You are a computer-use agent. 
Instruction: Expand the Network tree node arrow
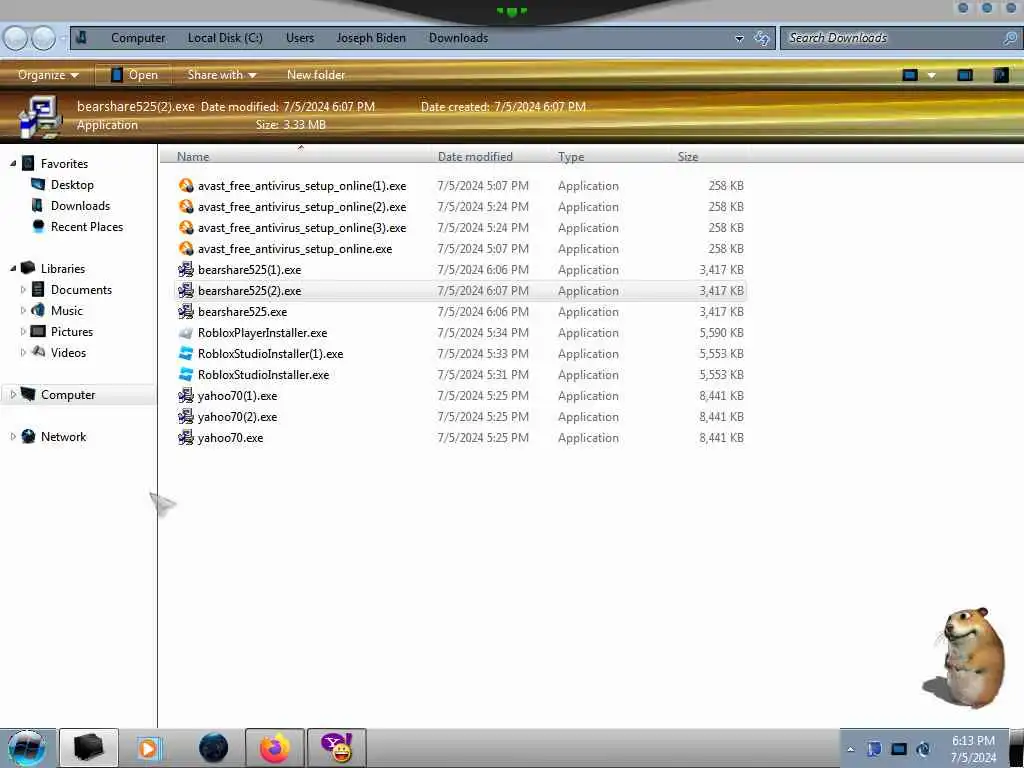click(x=13, y=436)
